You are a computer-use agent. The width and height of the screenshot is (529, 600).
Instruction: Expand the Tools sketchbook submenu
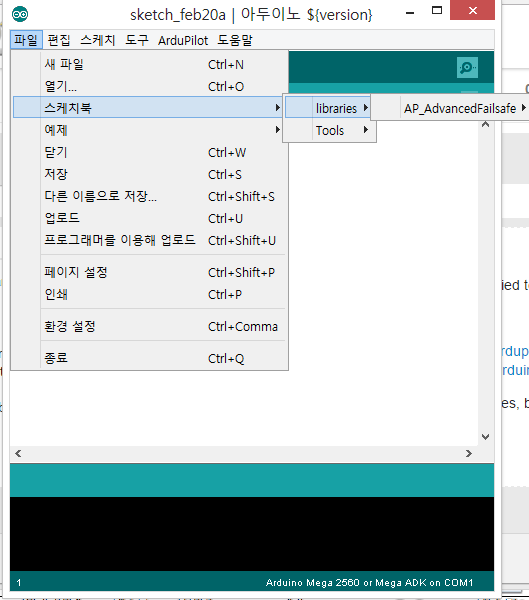330,130
